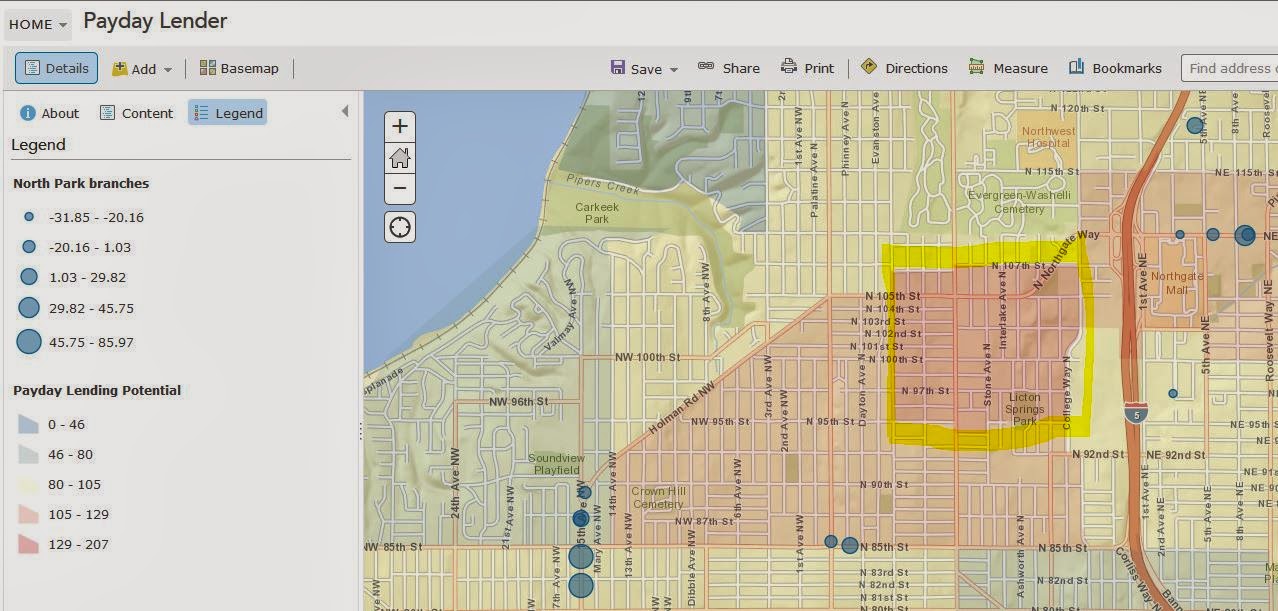Open the Measure tool
The width and height of the screenshot is (1278, 611).
1008,68
